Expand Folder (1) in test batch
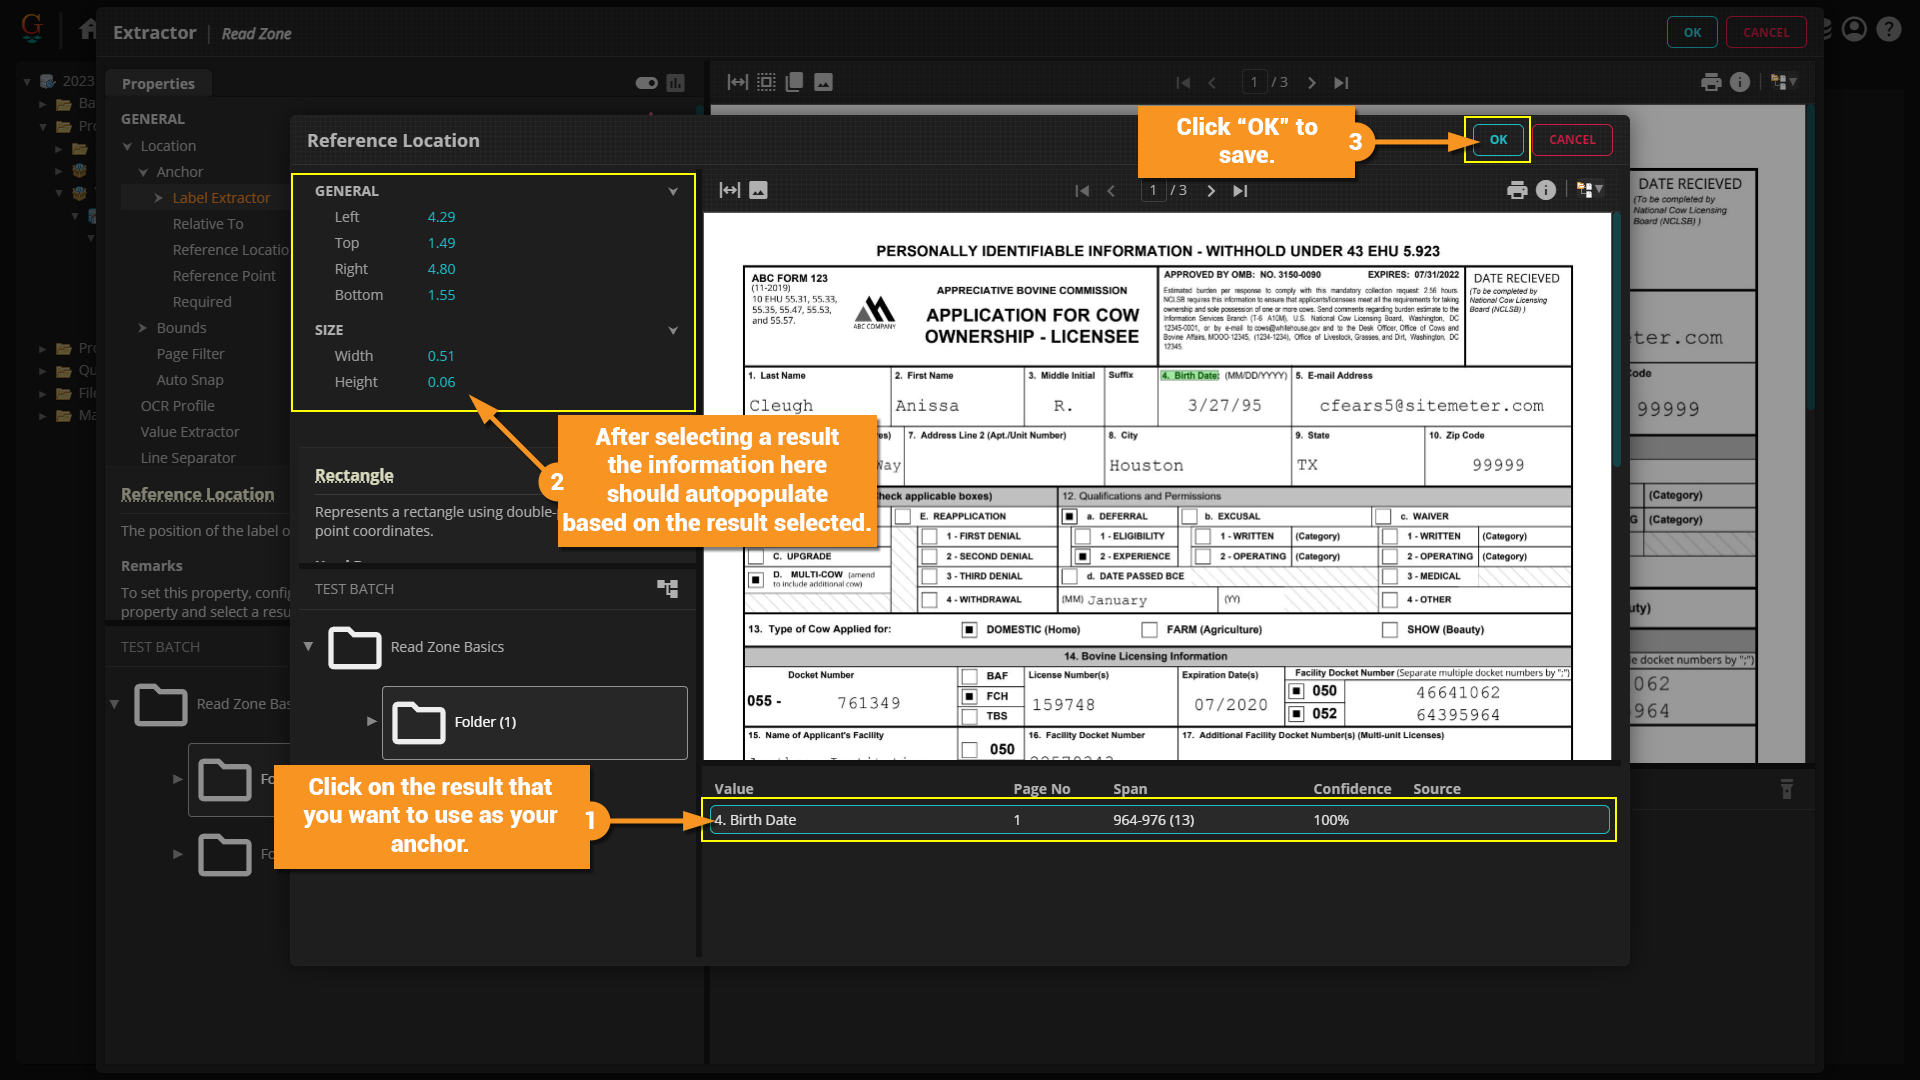The height and width of the screenshot is (1080, 1920). 372,721
